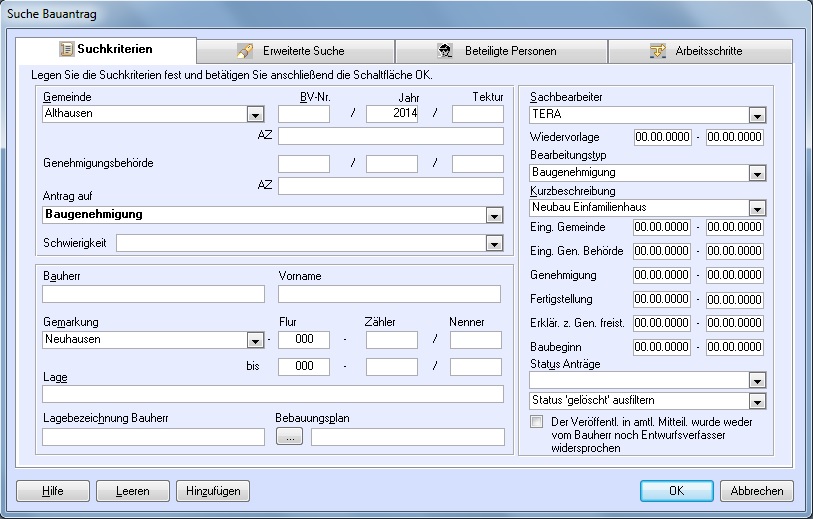
Task: Enable the Veröffentlichung widersprochen checkbox
Action: point(538,422)
